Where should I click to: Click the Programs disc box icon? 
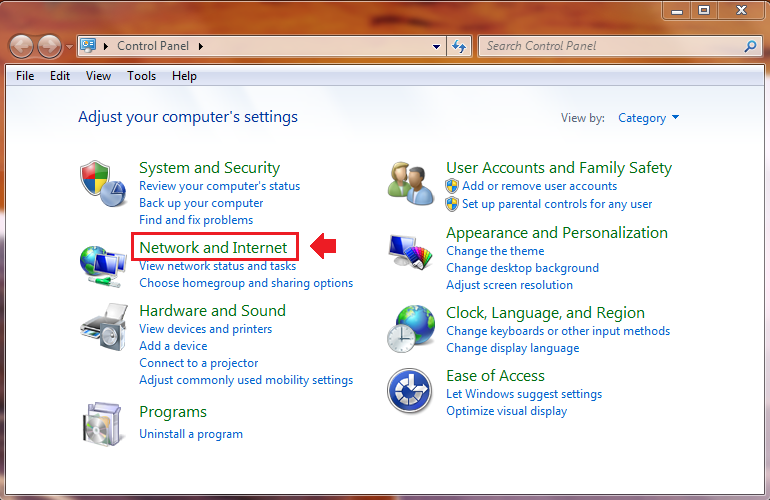102,424
